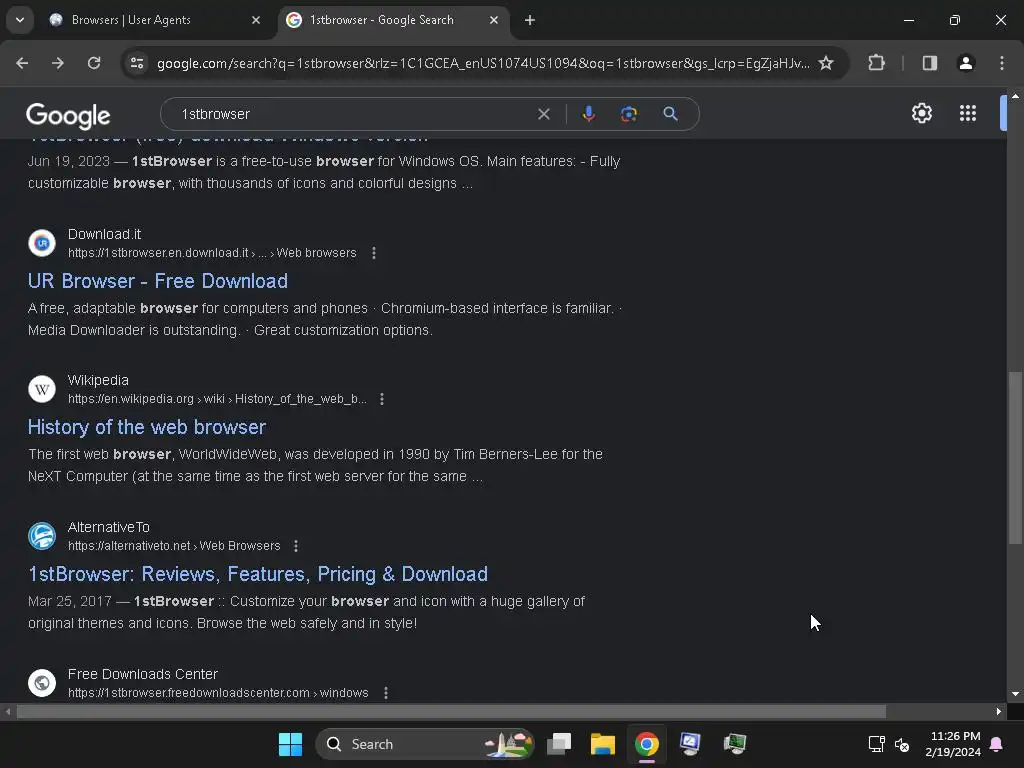Open more options for Download.it result
This screenshot has width=1024, height=768.
(374, 253)
